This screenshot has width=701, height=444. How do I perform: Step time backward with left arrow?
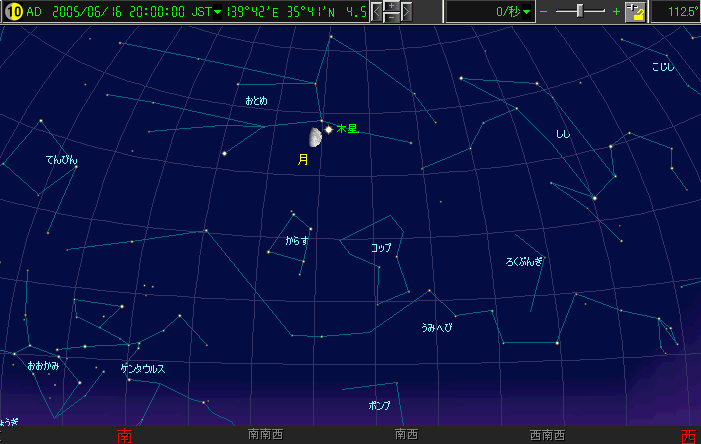pos(378,12)
